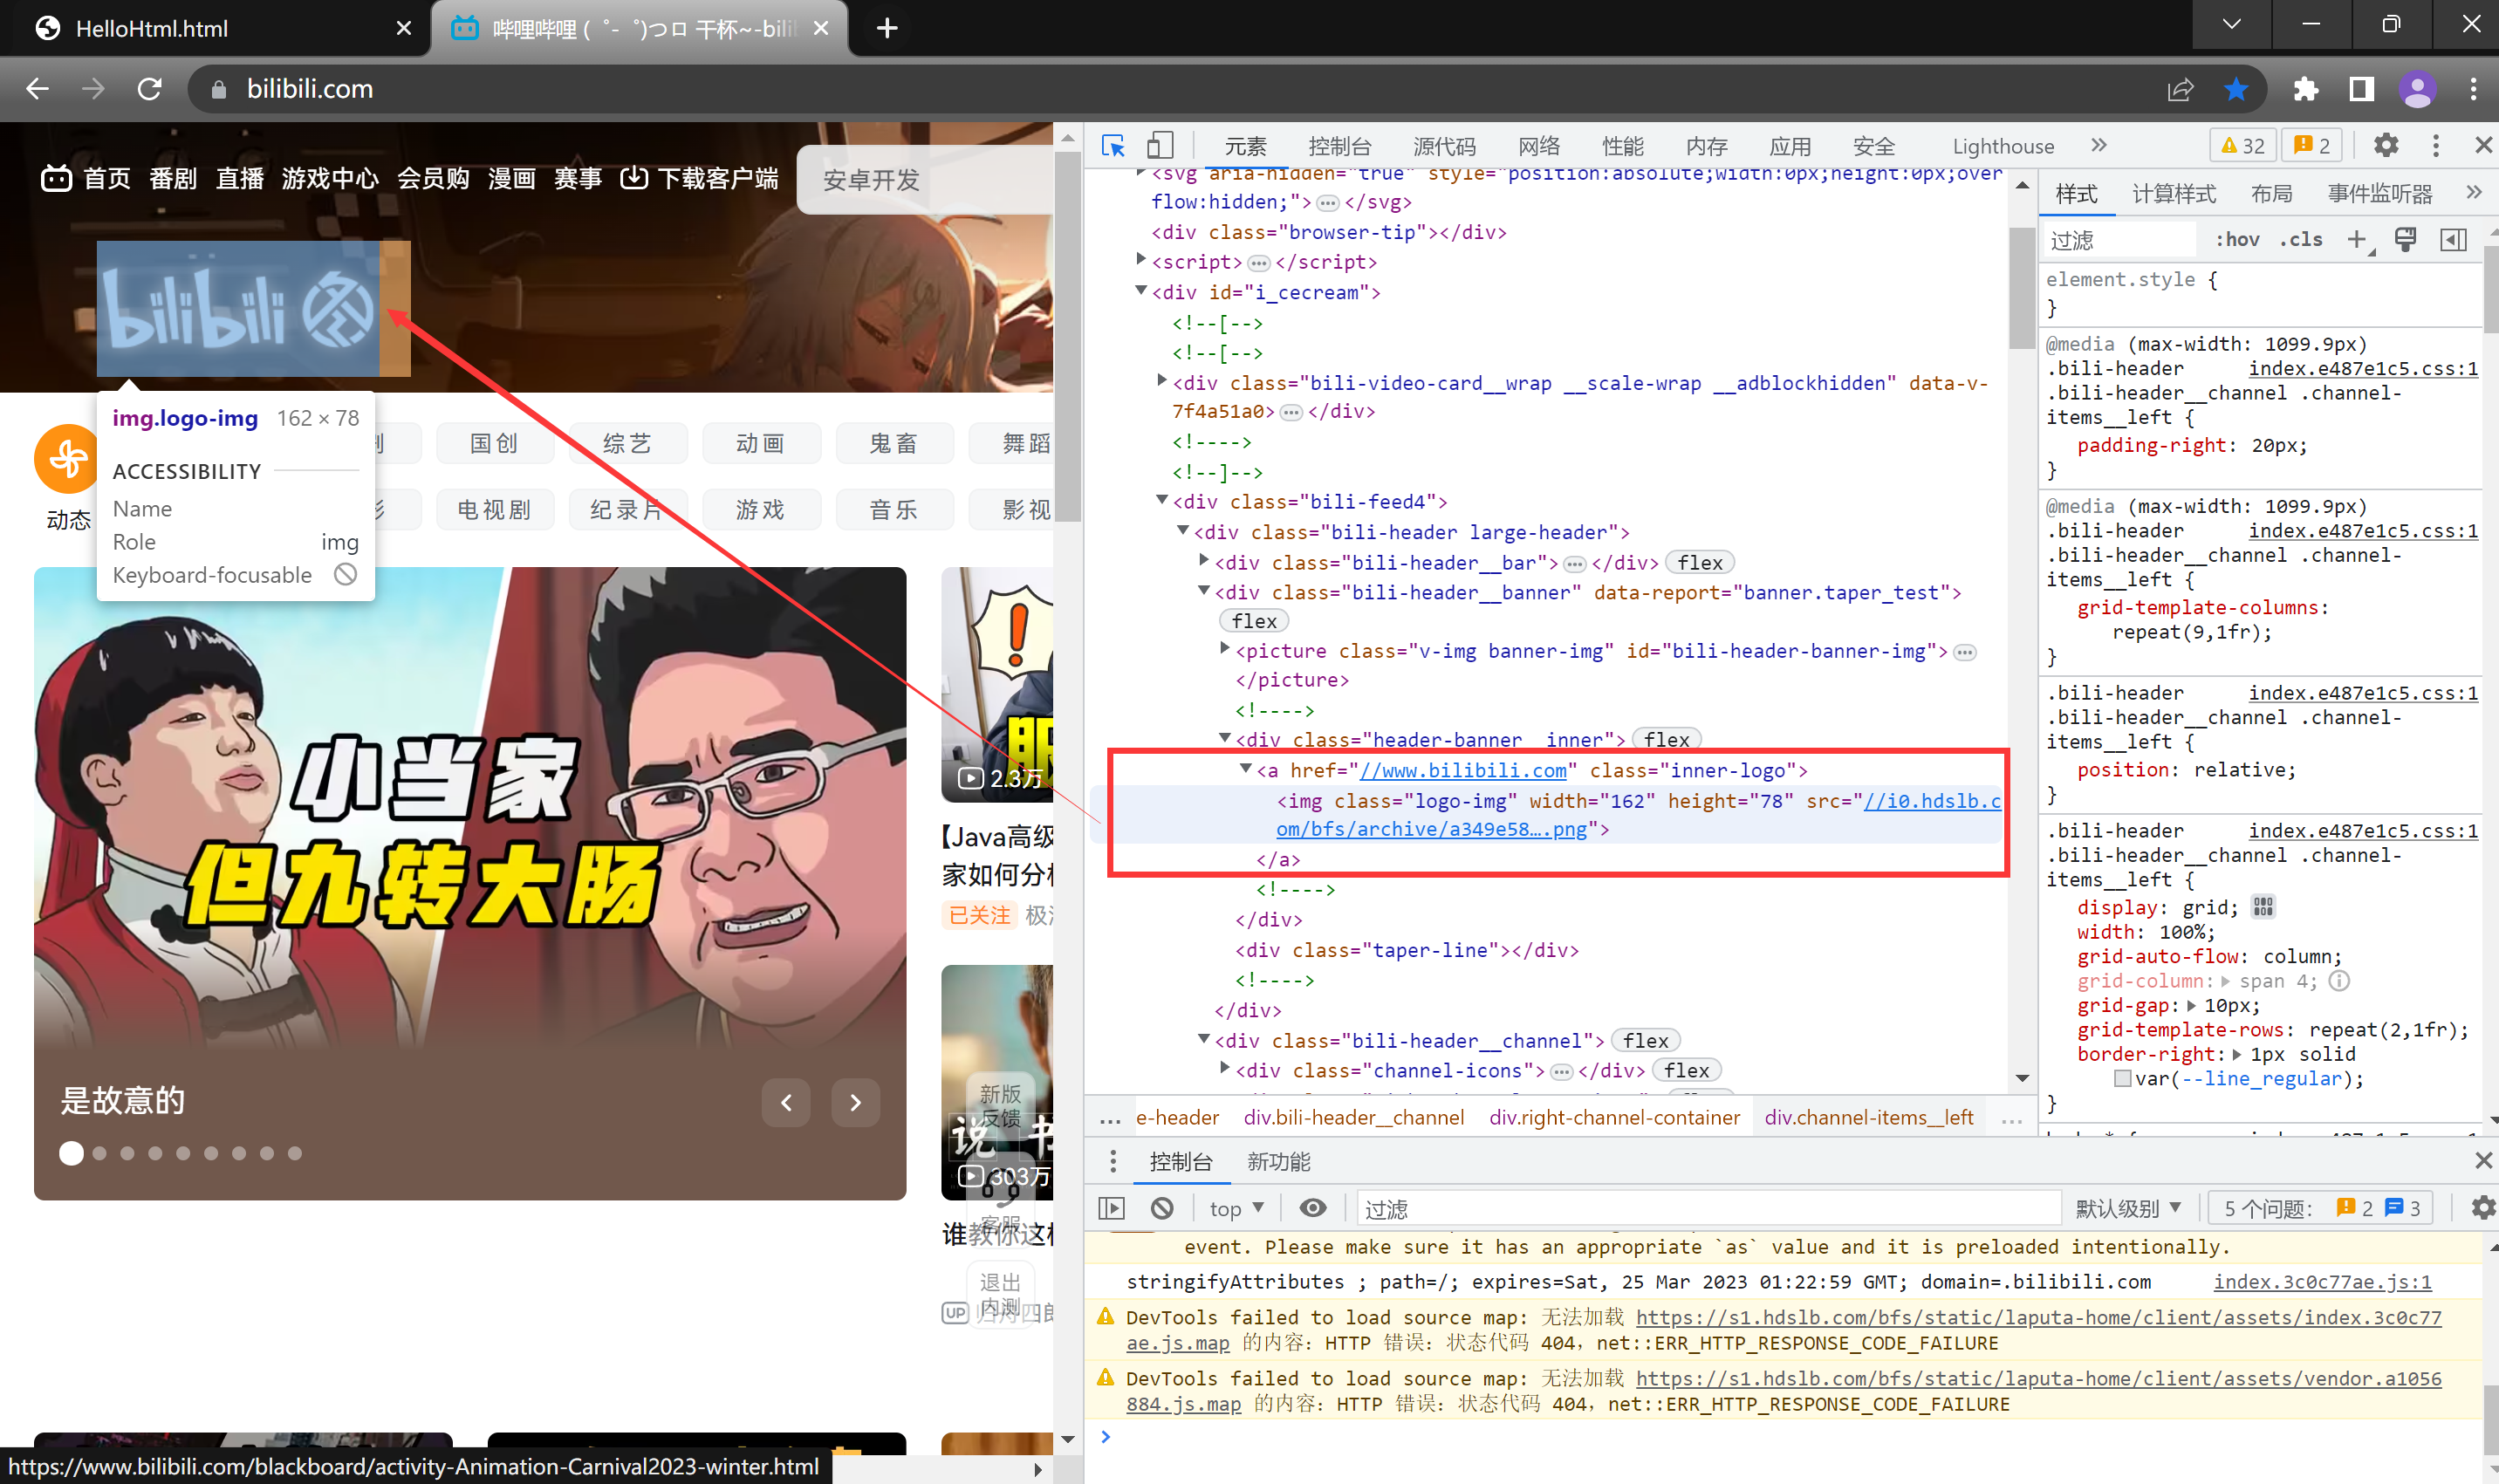Open the Lighthouse tab

(x=2003, y=146)
